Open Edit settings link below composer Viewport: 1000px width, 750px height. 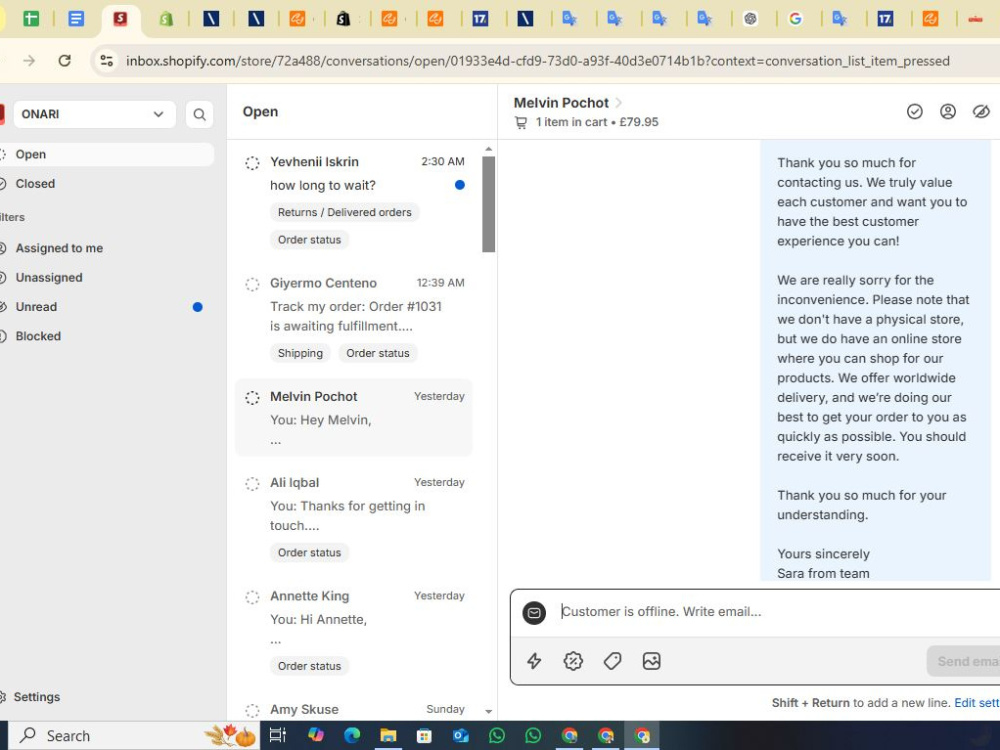pyautogui.click(x=976, y=703)
